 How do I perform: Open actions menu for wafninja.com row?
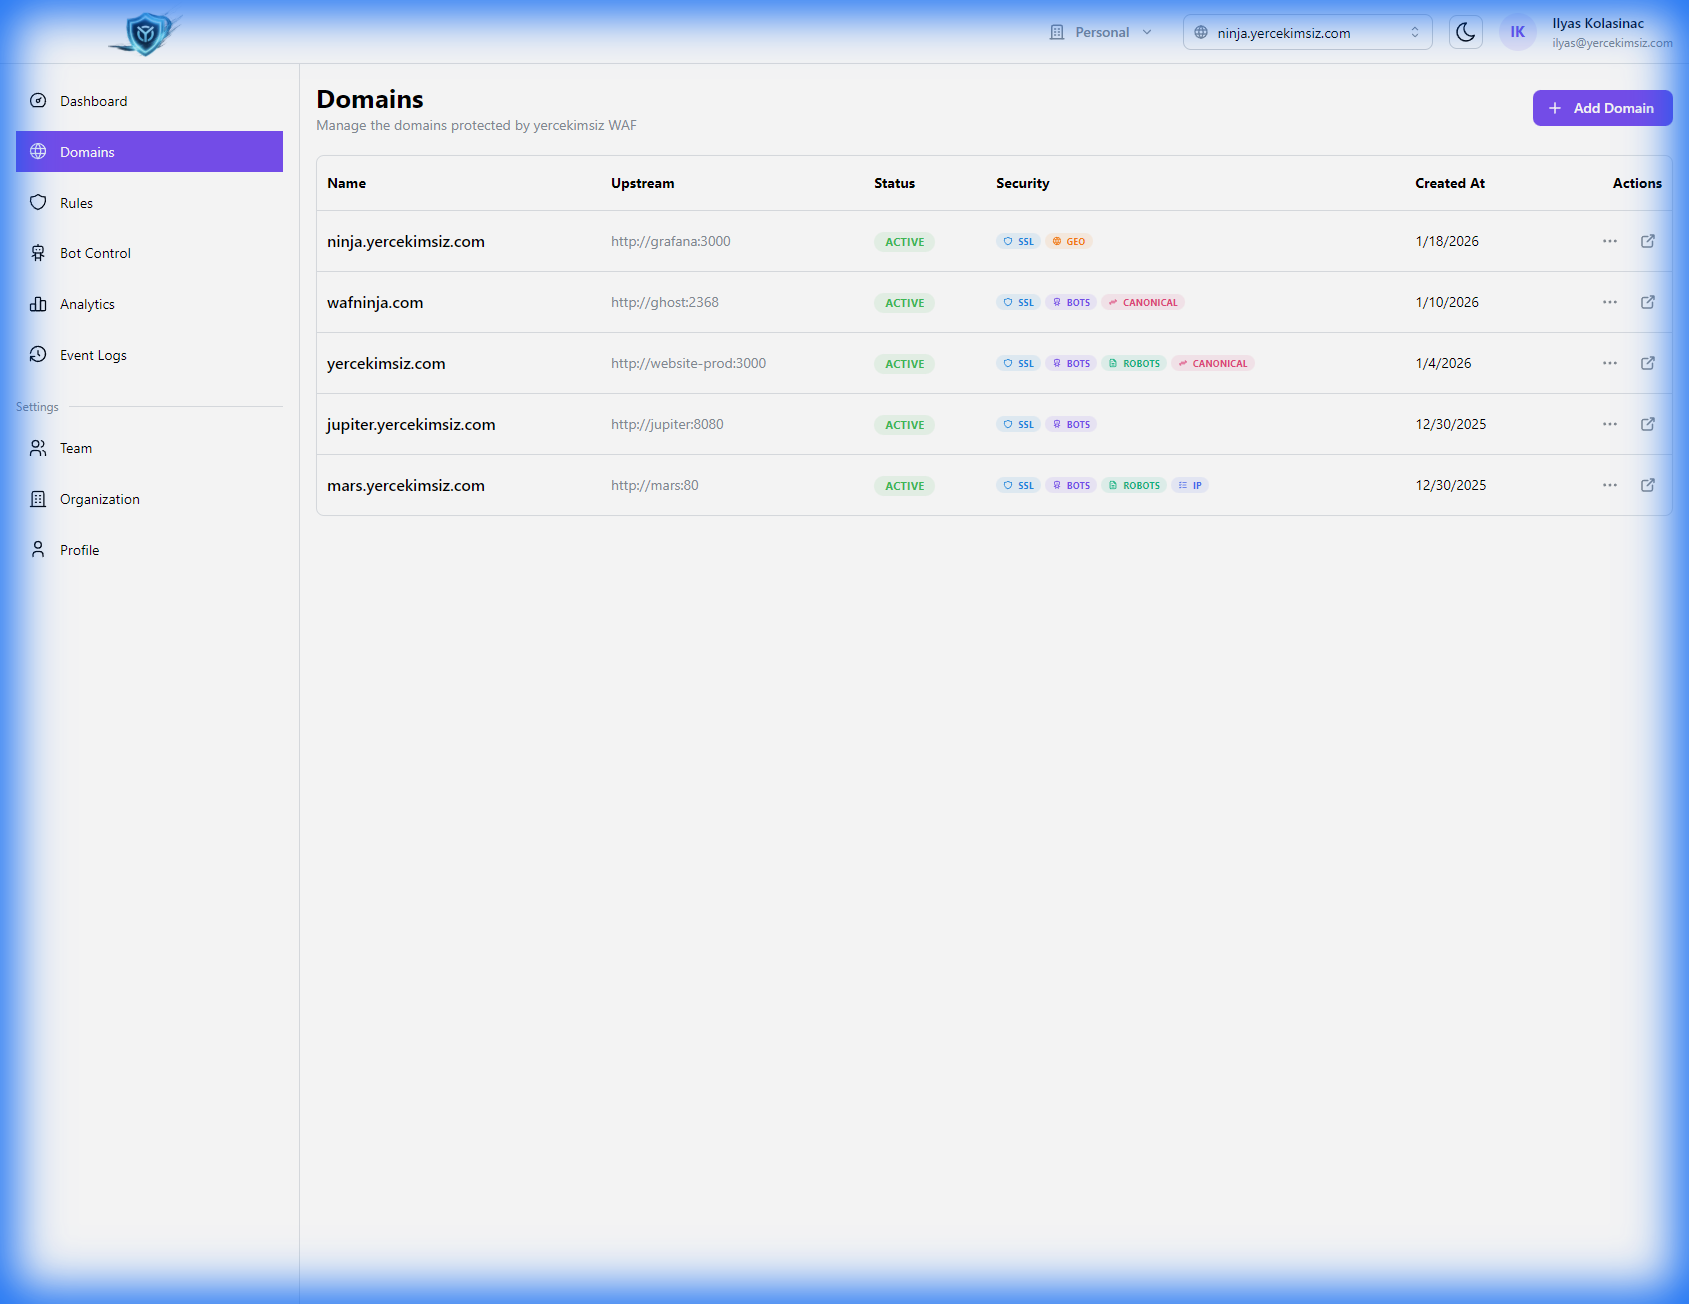pyautogui.click(x=1610, y=302)
